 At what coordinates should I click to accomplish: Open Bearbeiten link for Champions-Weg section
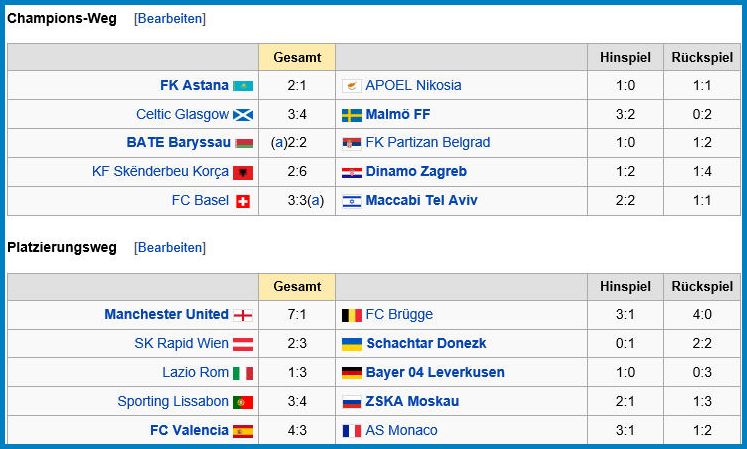170,19
